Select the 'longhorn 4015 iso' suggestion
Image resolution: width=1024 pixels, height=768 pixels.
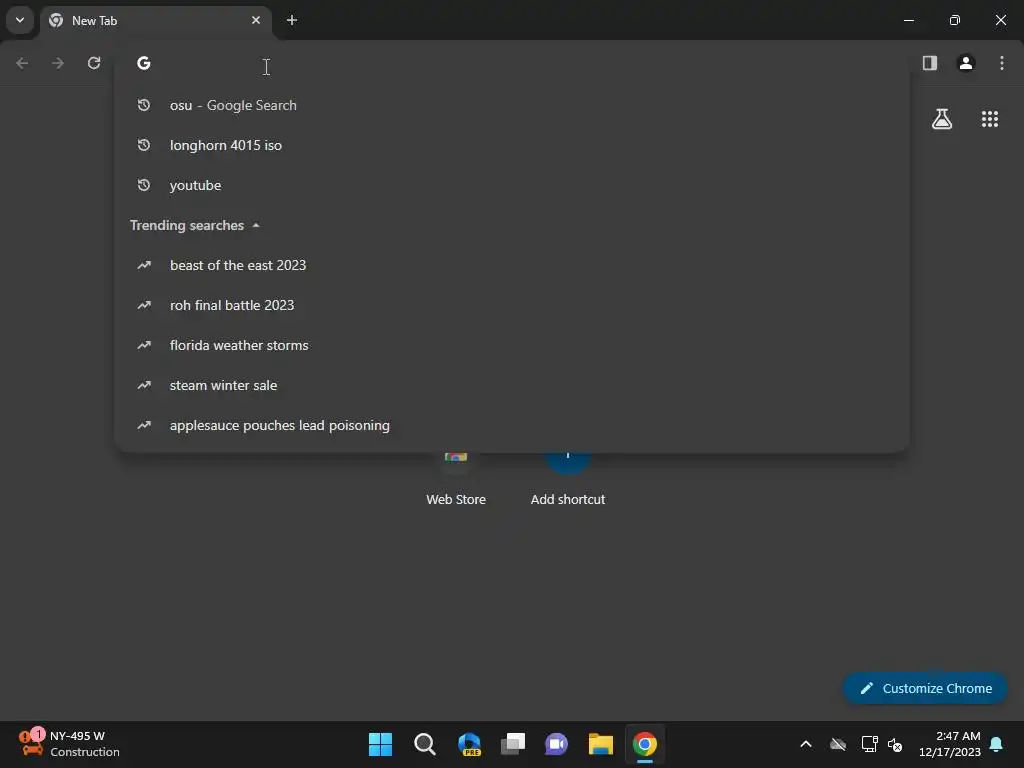point(511,145)
